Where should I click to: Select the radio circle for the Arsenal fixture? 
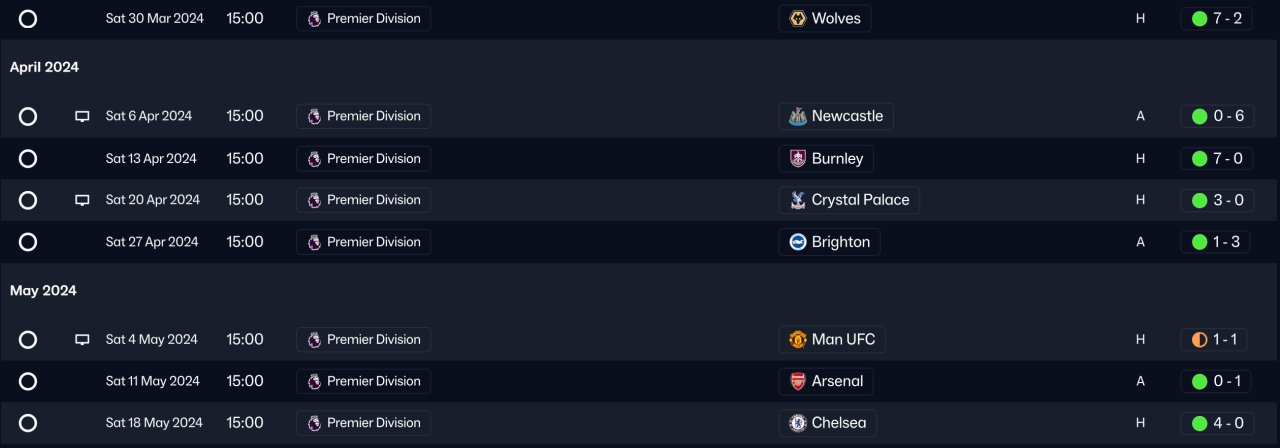point(28,381)
